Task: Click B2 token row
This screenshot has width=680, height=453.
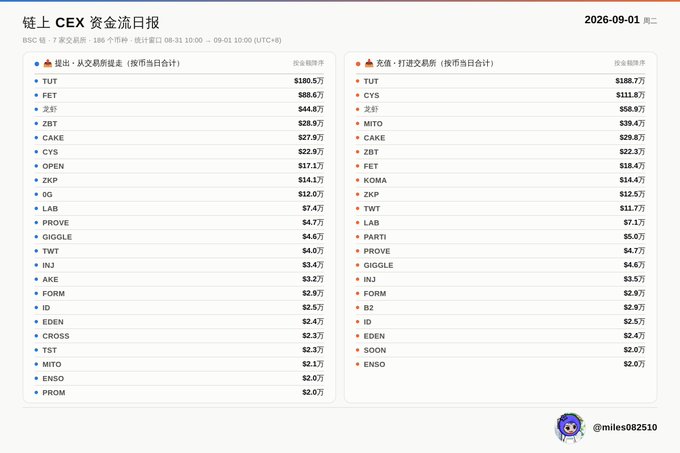Action: coord(500,308)
